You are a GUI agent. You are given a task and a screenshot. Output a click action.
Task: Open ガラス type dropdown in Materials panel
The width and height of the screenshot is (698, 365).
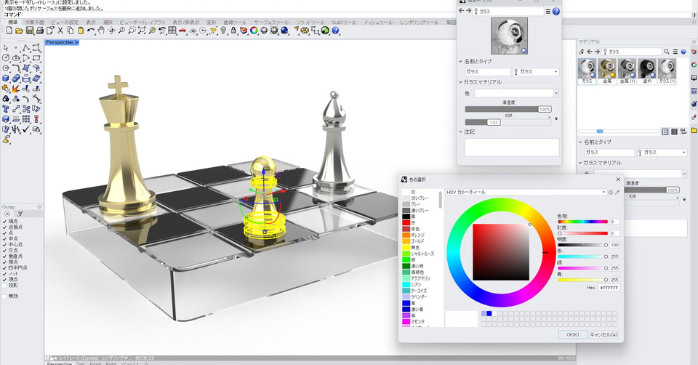[662, 152]
